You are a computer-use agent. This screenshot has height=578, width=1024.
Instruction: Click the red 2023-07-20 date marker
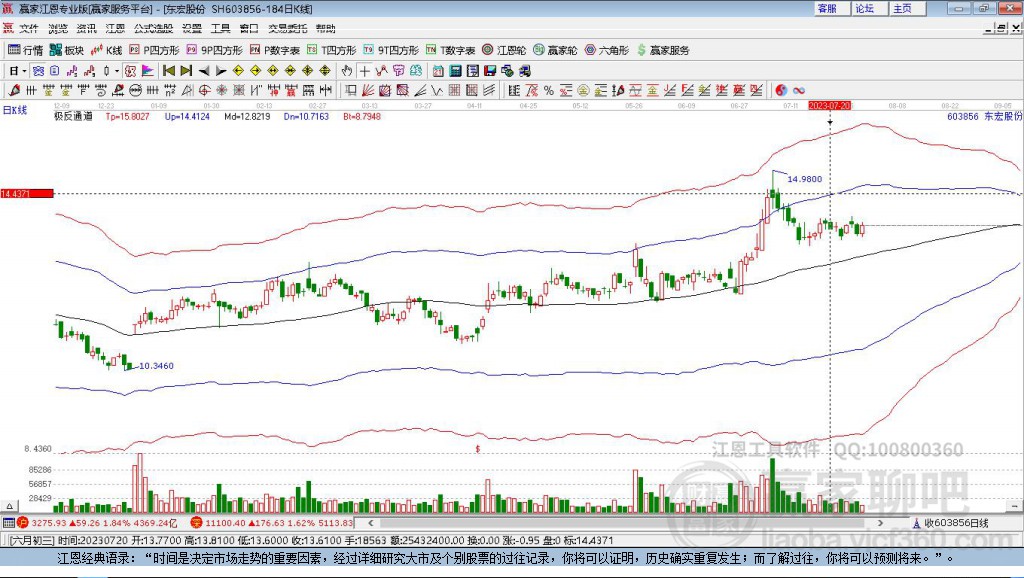click(x=829, y=105)
